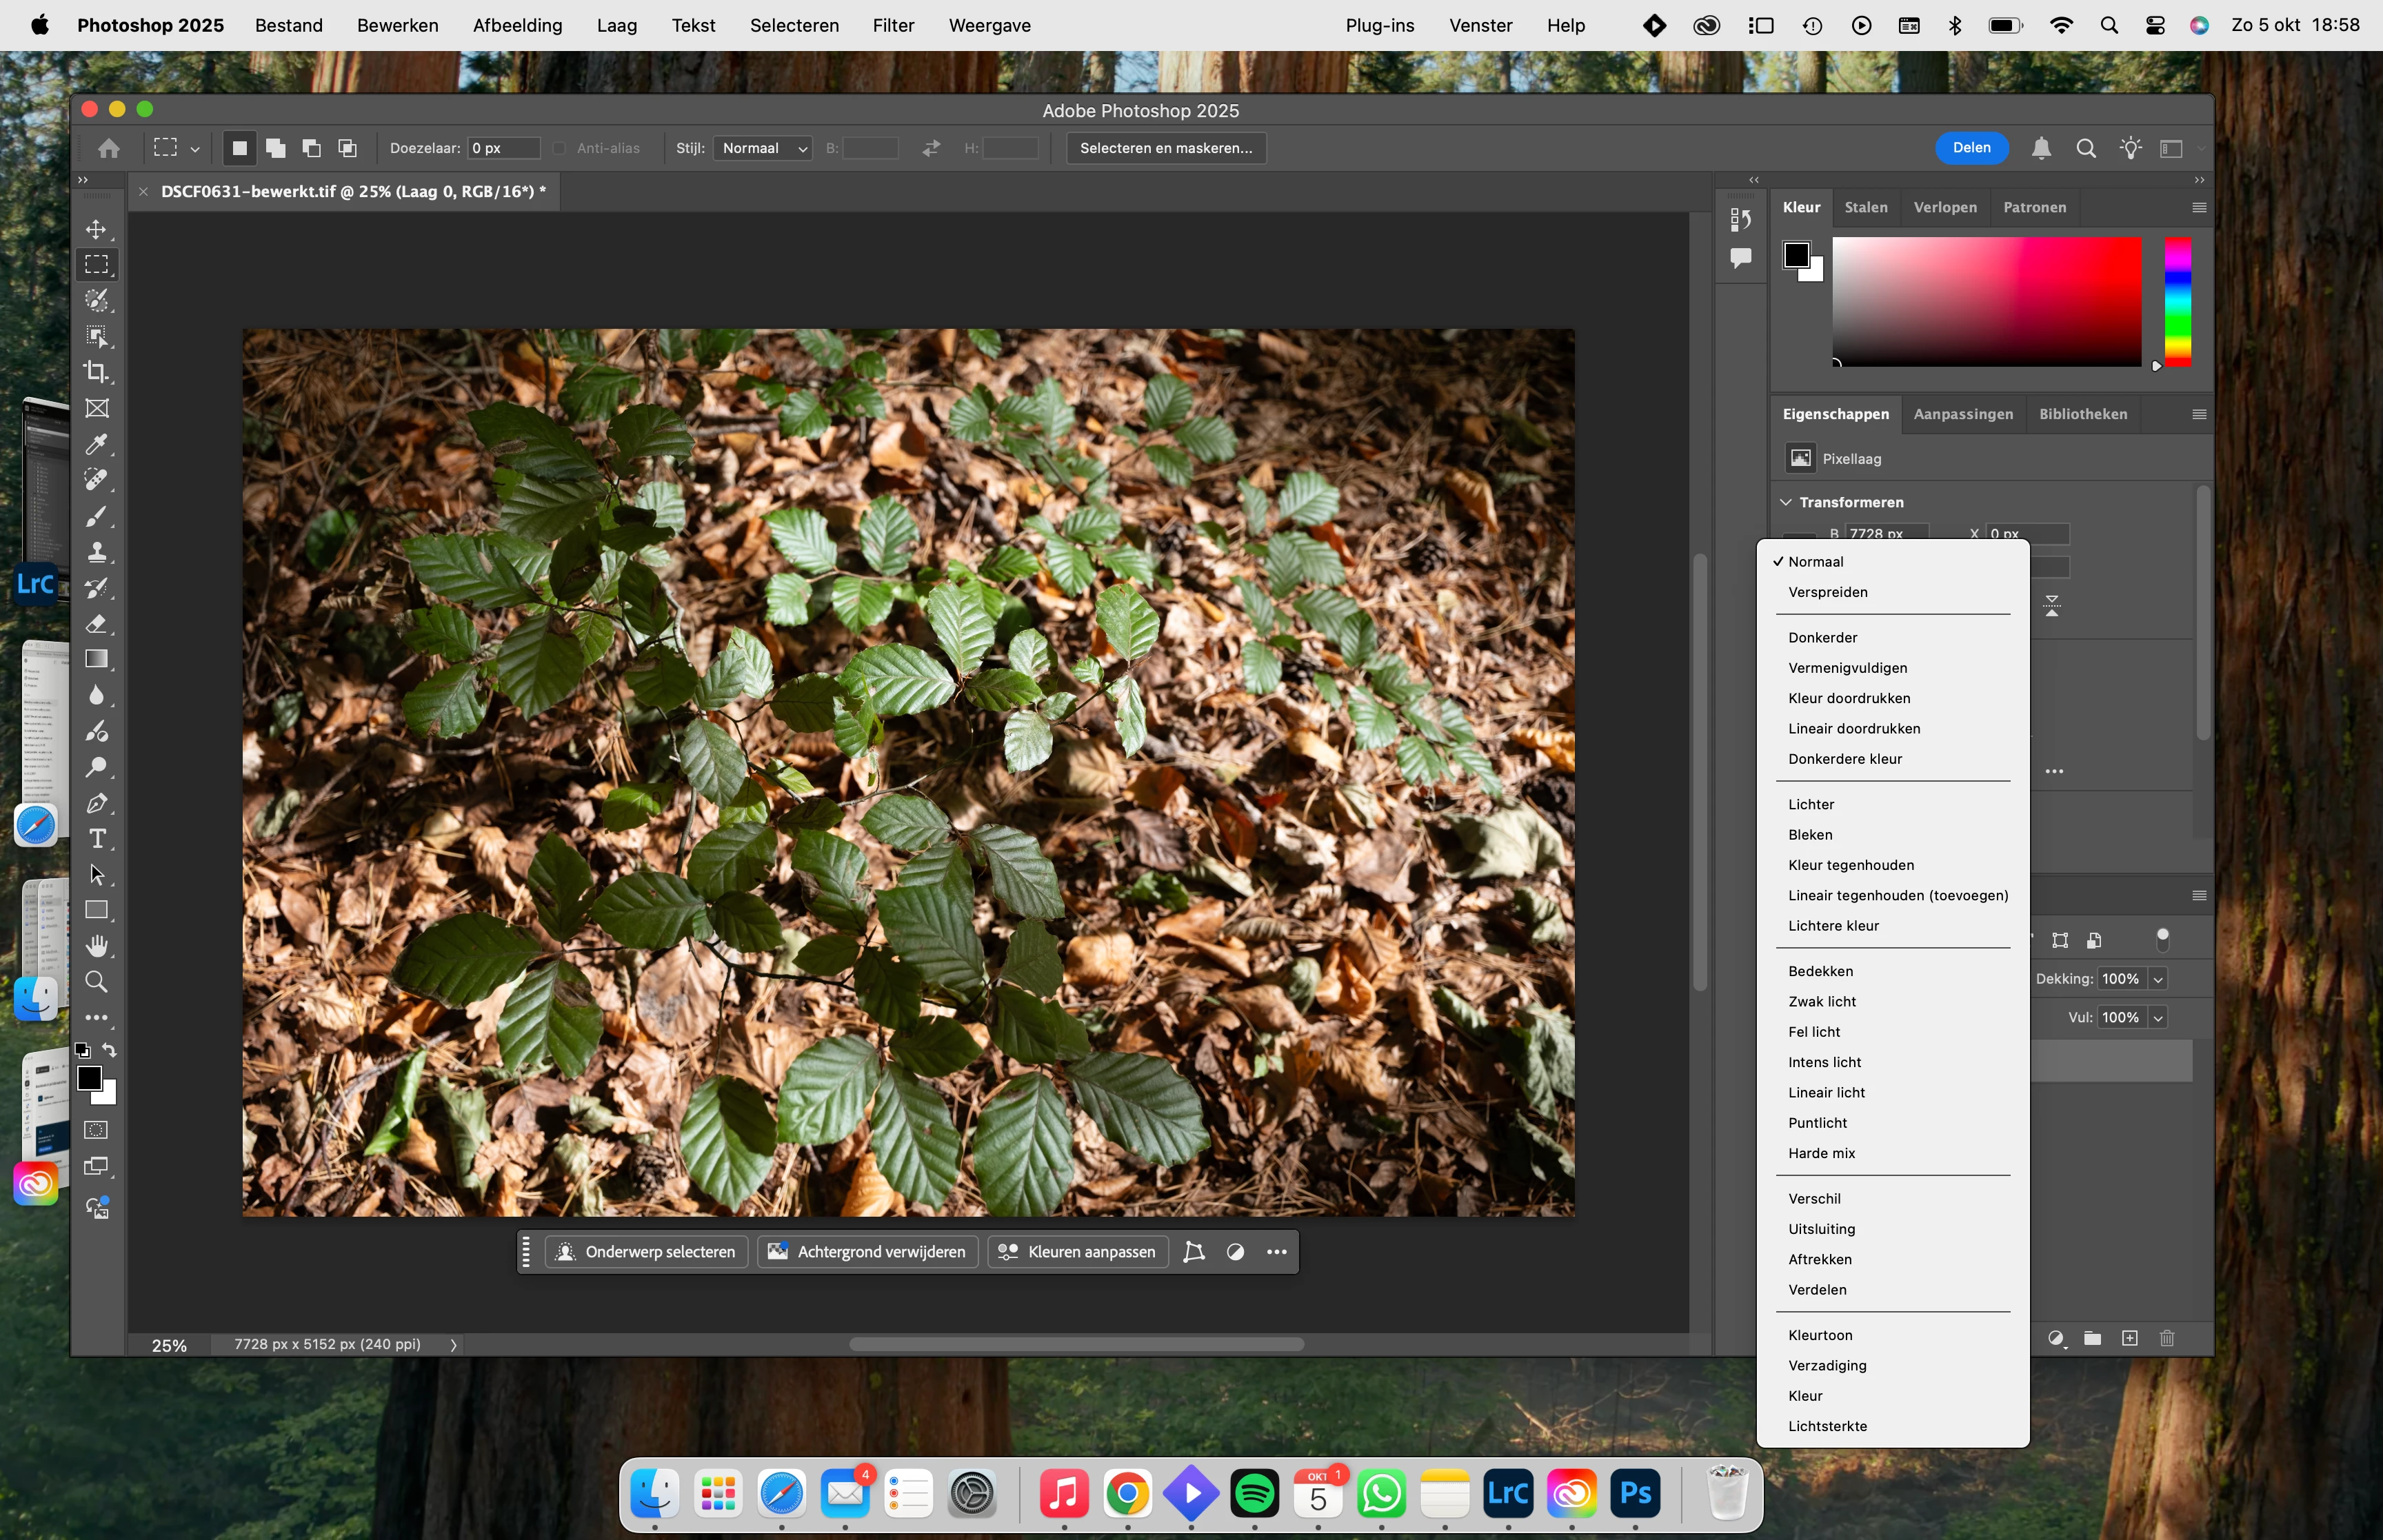This screenshot has width=2383, height=1540.
Task: Switch to the Aanpassingen tab
Action: pos(1962,414)
